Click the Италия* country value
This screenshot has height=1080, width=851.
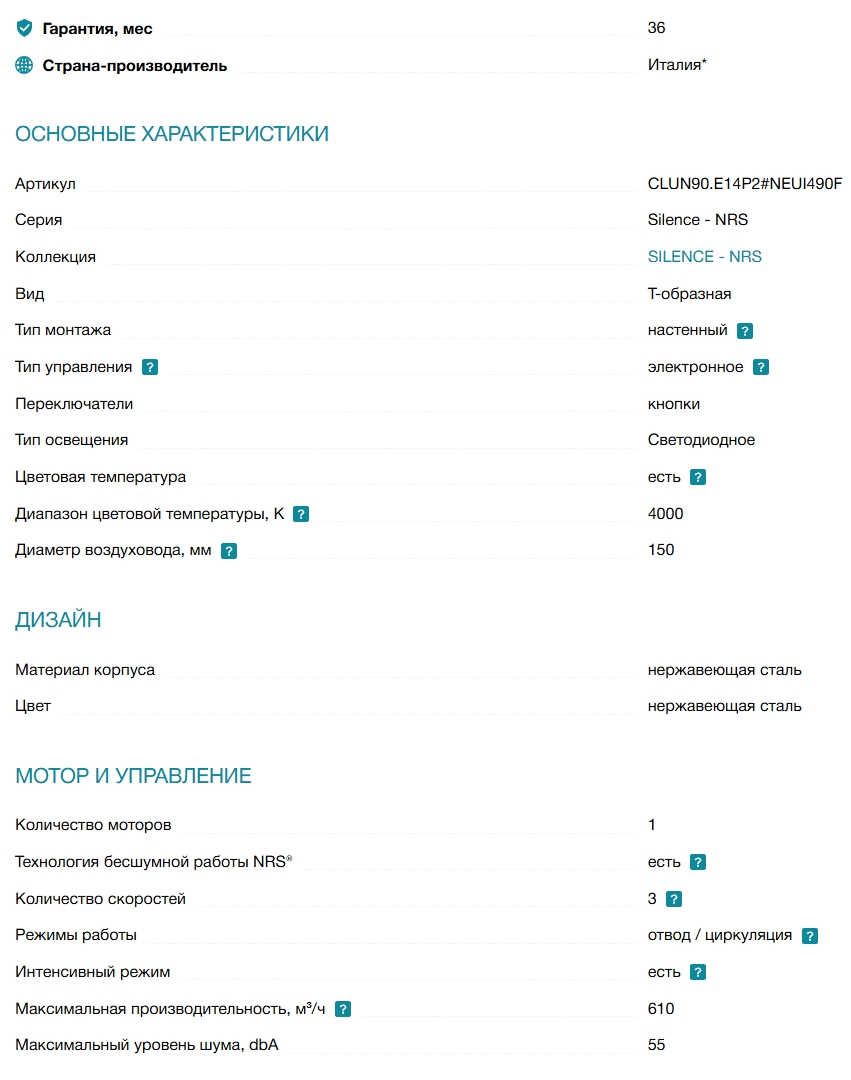click(677, 65)
